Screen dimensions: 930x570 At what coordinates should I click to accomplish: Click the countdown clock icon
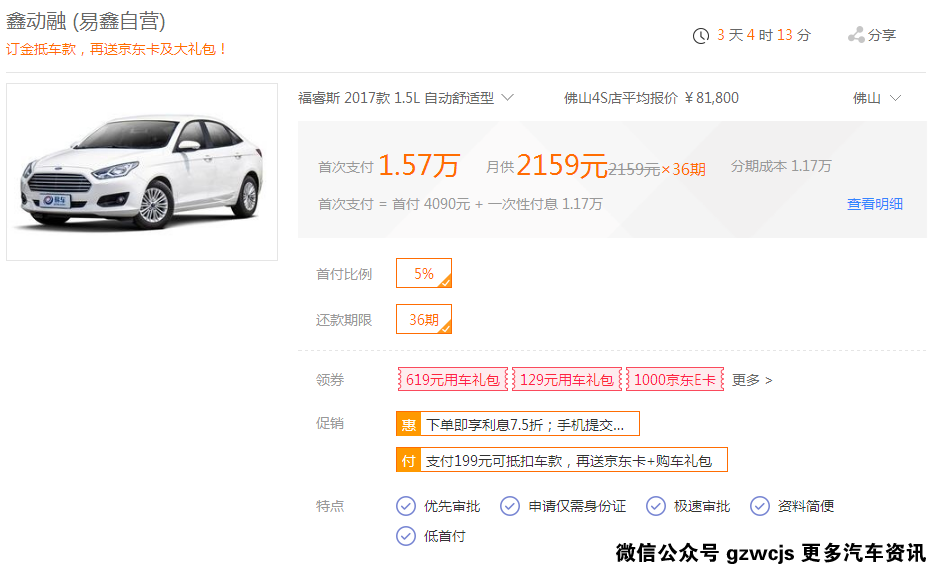[x=701, y=36]
